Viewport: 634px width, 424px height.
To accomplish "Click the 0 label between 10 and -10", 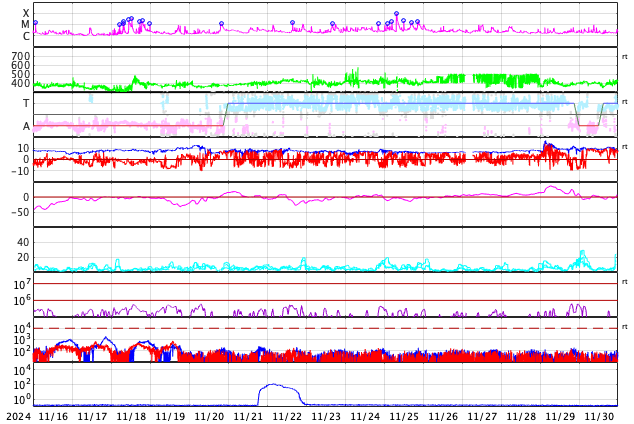I will (x=26, y=160).
